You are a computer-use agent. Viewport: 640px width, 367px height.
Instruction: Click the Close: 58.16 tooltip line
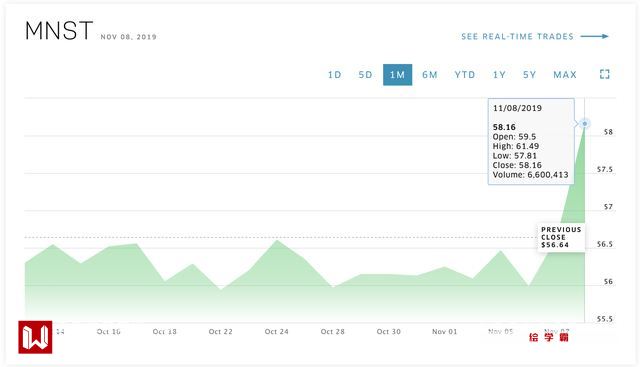coord(517,165)
